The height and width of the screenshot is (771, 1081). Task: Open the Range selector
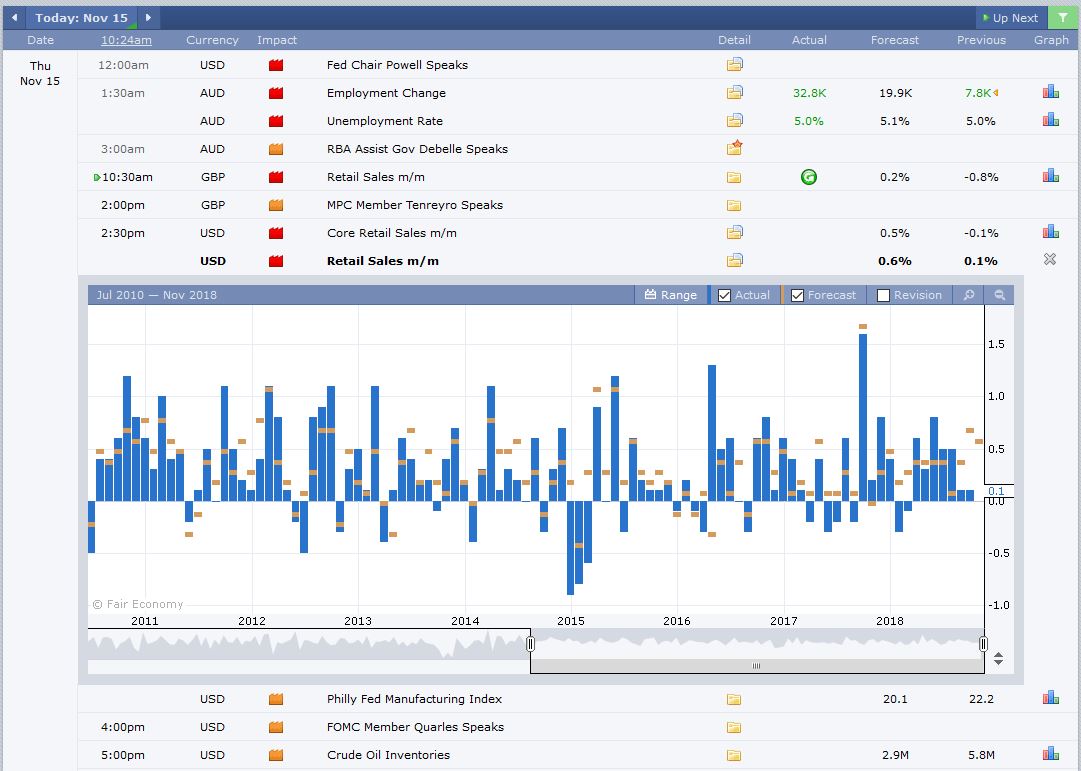point(671,295)
